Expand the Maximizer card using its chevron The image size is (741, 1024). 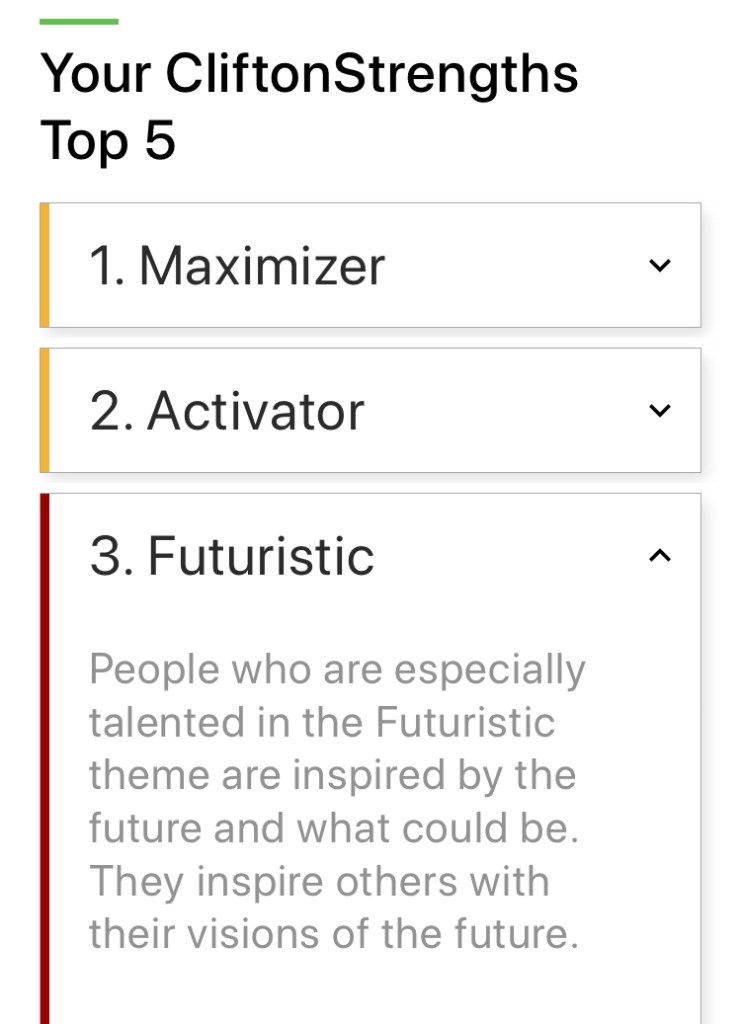point(659,265)
